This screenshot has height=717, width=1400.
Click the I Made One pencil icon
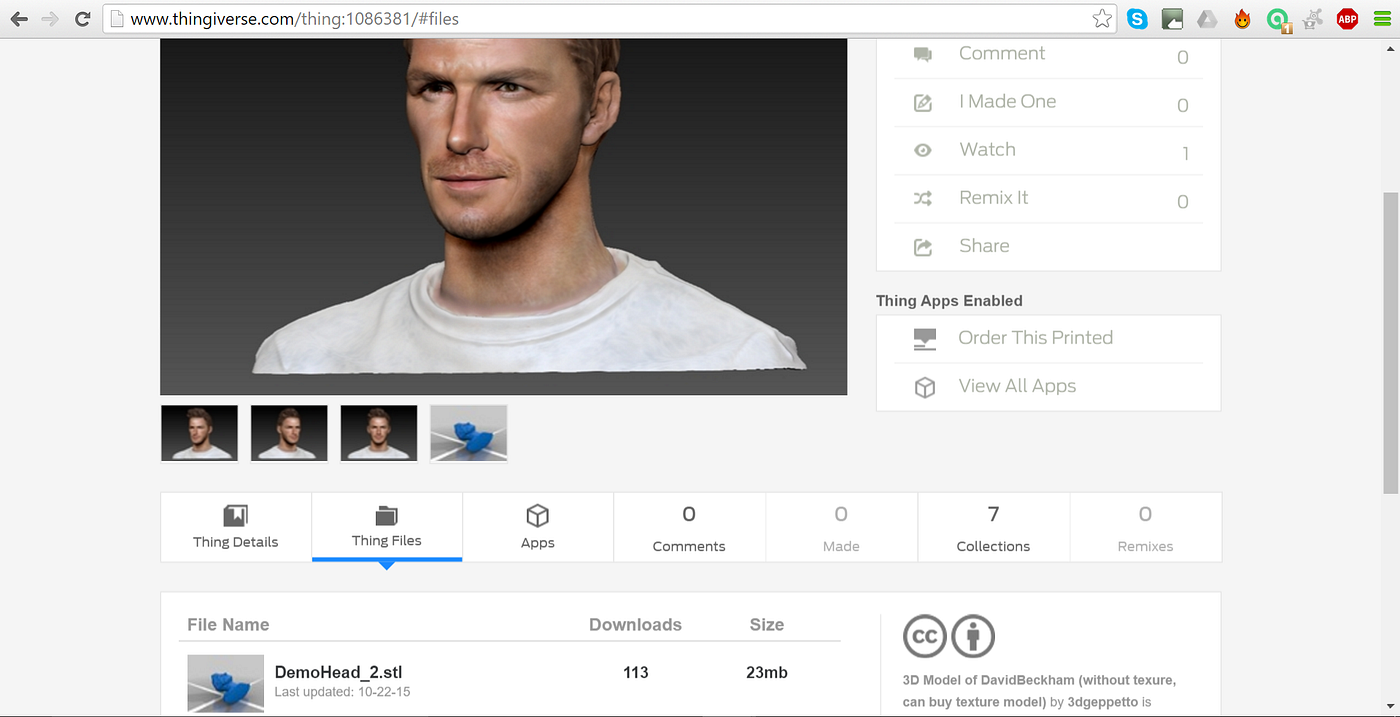pyautogui.click(x=923, y=102)
